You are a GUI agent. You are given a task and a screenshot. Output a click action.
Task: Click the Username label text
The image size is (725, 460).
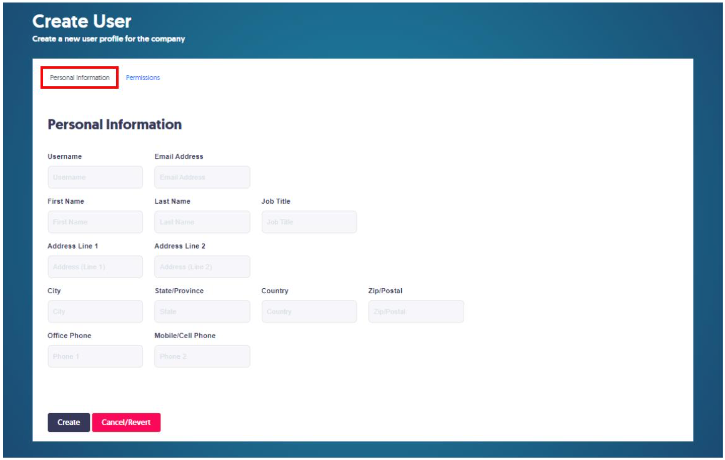[65, 157]
